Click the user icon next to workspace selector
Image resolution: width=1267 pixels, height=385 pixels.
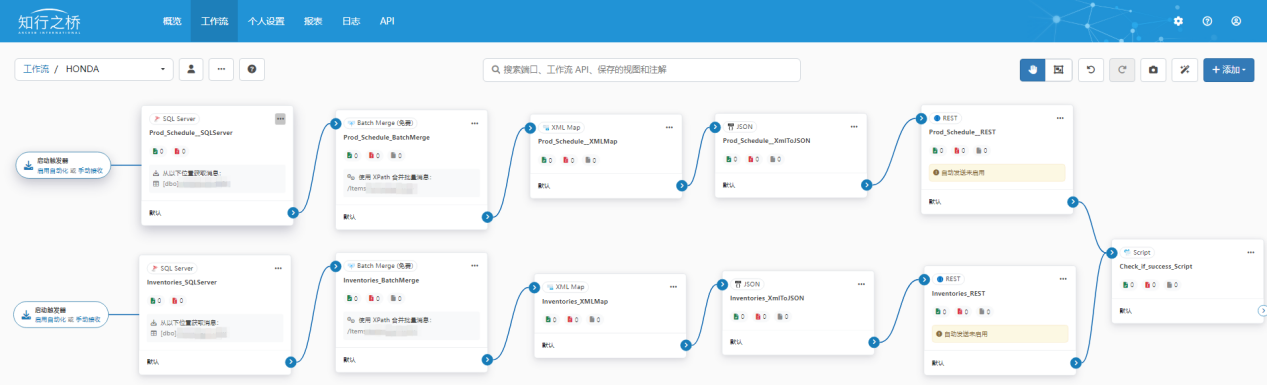[191, 70]
